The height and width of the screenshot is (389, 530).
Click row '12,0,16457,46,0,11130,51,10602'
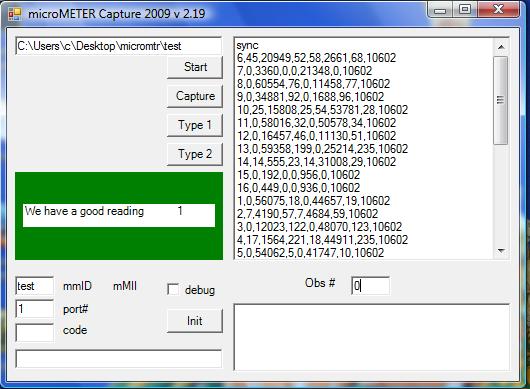(316, 136)
